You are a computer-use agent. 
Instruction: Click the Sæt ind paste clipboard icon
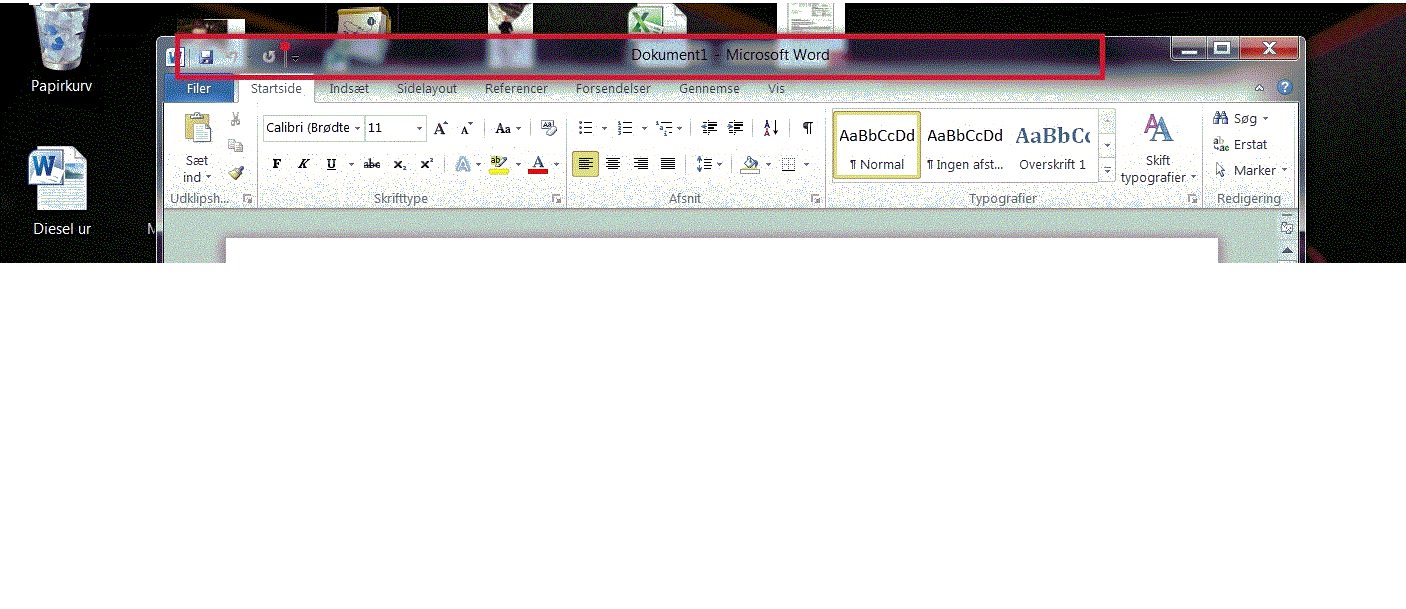coord(198,129)
